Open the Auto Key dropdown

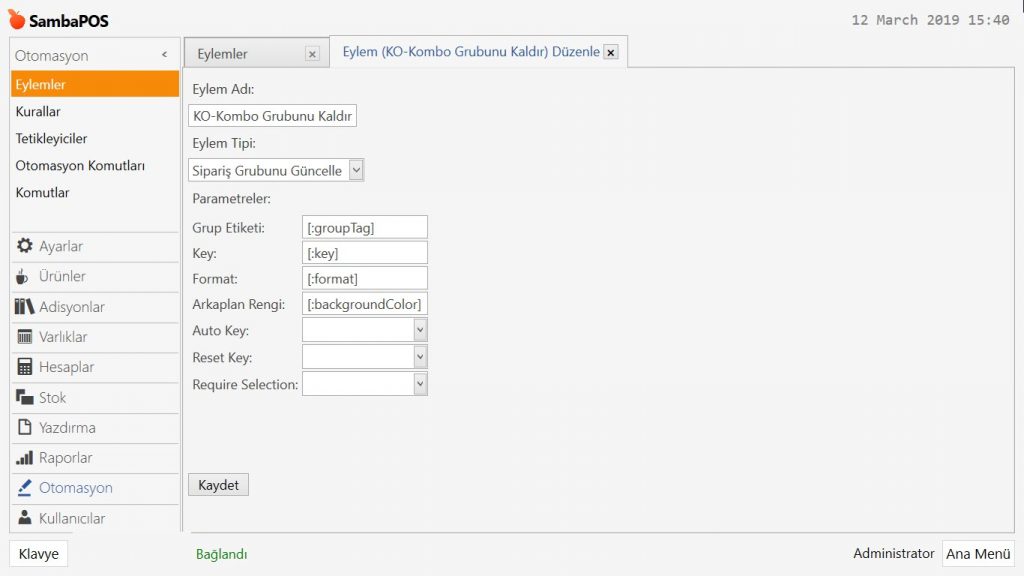[420, 330]
